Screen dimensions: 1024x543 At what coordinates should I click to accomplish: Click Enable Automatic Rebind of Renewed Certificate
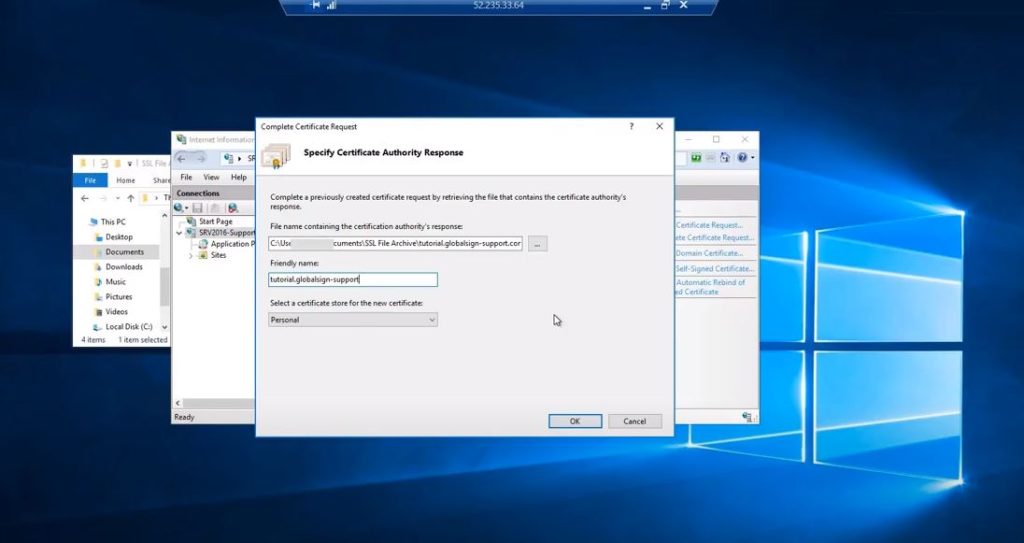pos(711,287)
